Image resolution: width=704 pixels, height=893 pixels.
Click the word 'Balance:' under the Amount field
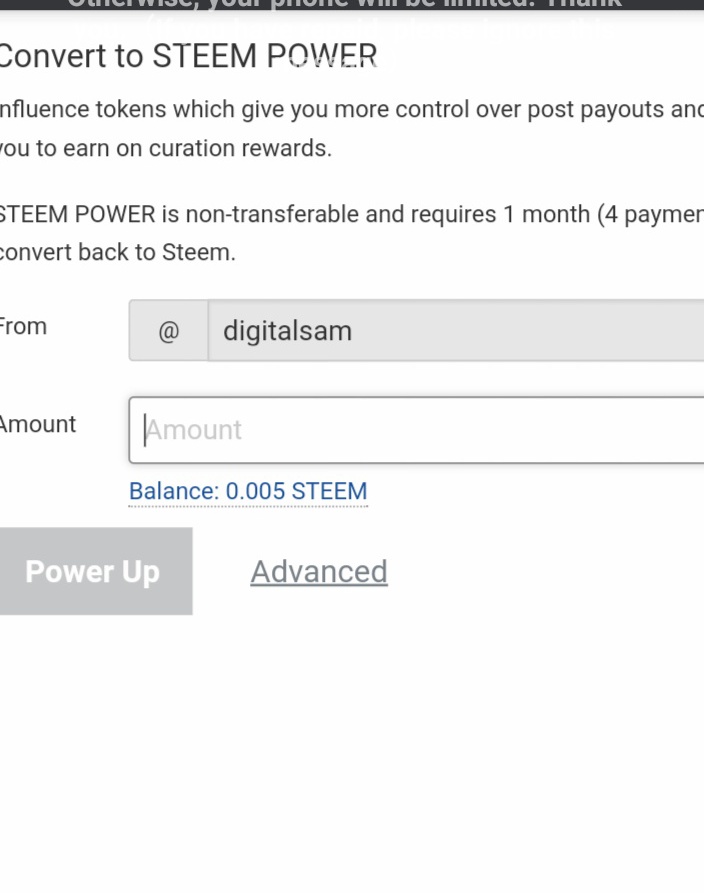173,491
